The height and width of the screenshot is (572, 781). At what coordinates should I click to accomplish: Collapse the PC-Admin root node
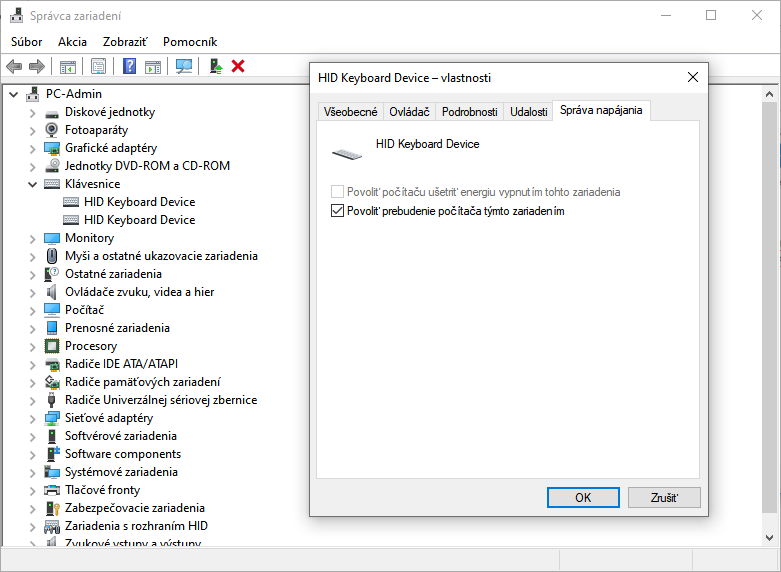click(14, 94)
